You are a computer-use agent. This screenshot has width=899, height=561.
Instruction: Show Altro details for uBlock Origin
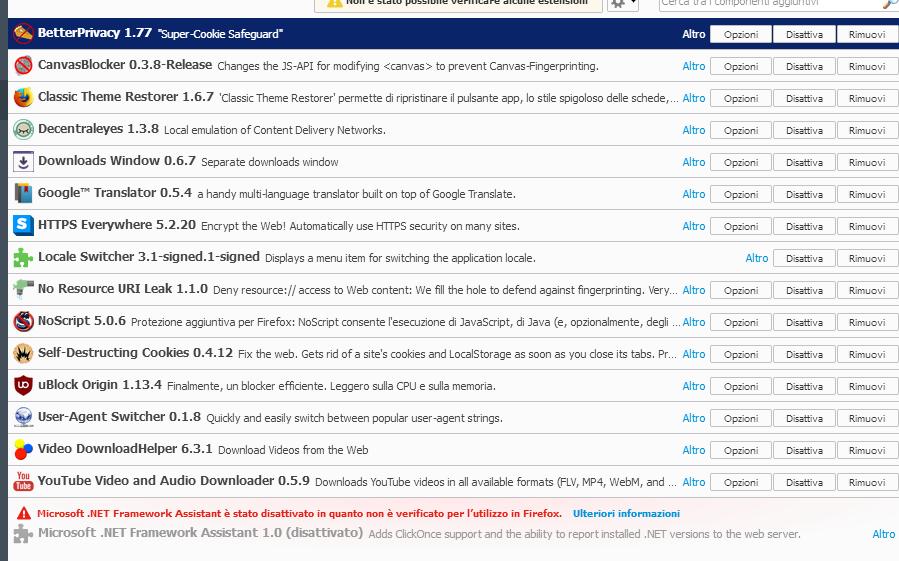(x=694, y=386)
